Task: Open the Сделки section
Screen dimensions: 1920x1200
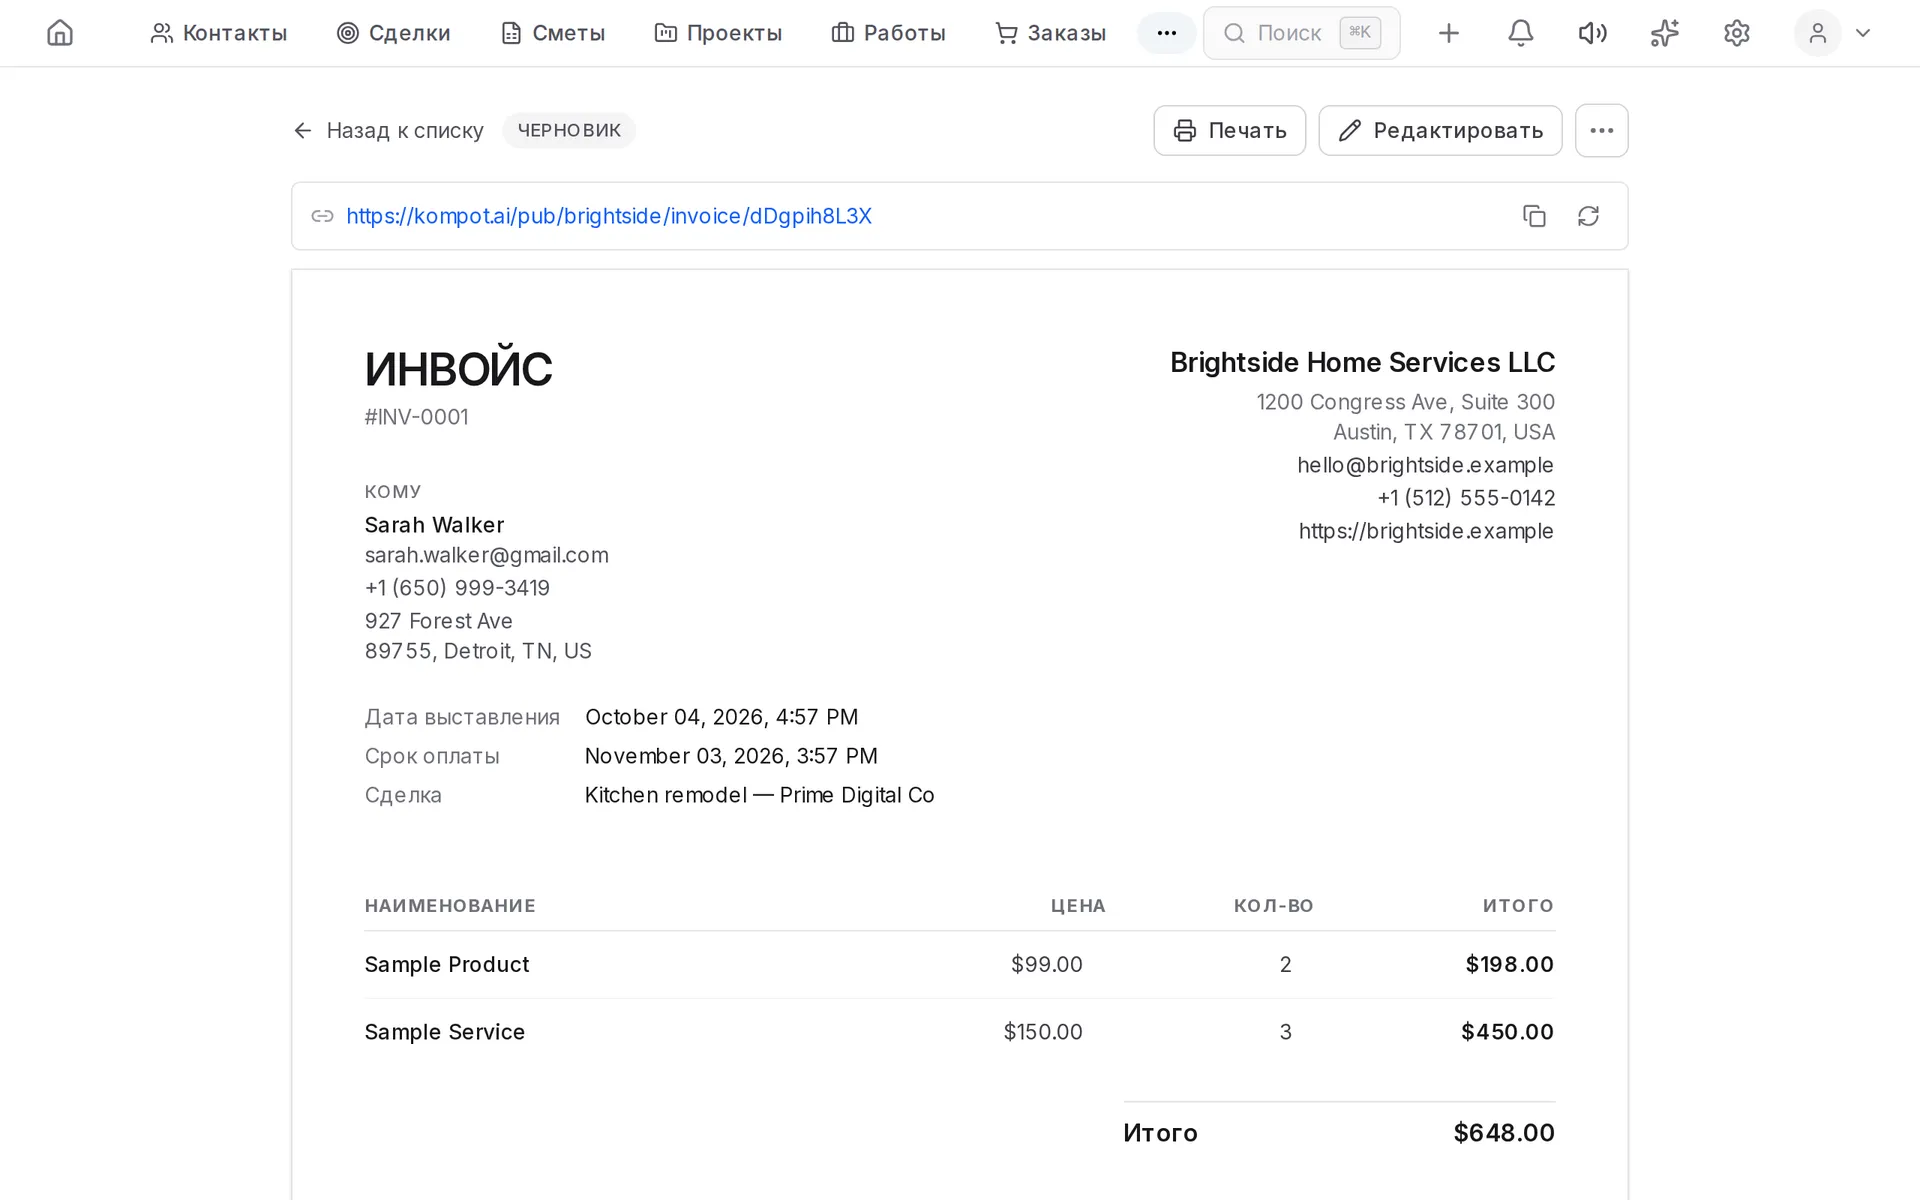Action: pyautogui.click(x=393, y=33)
